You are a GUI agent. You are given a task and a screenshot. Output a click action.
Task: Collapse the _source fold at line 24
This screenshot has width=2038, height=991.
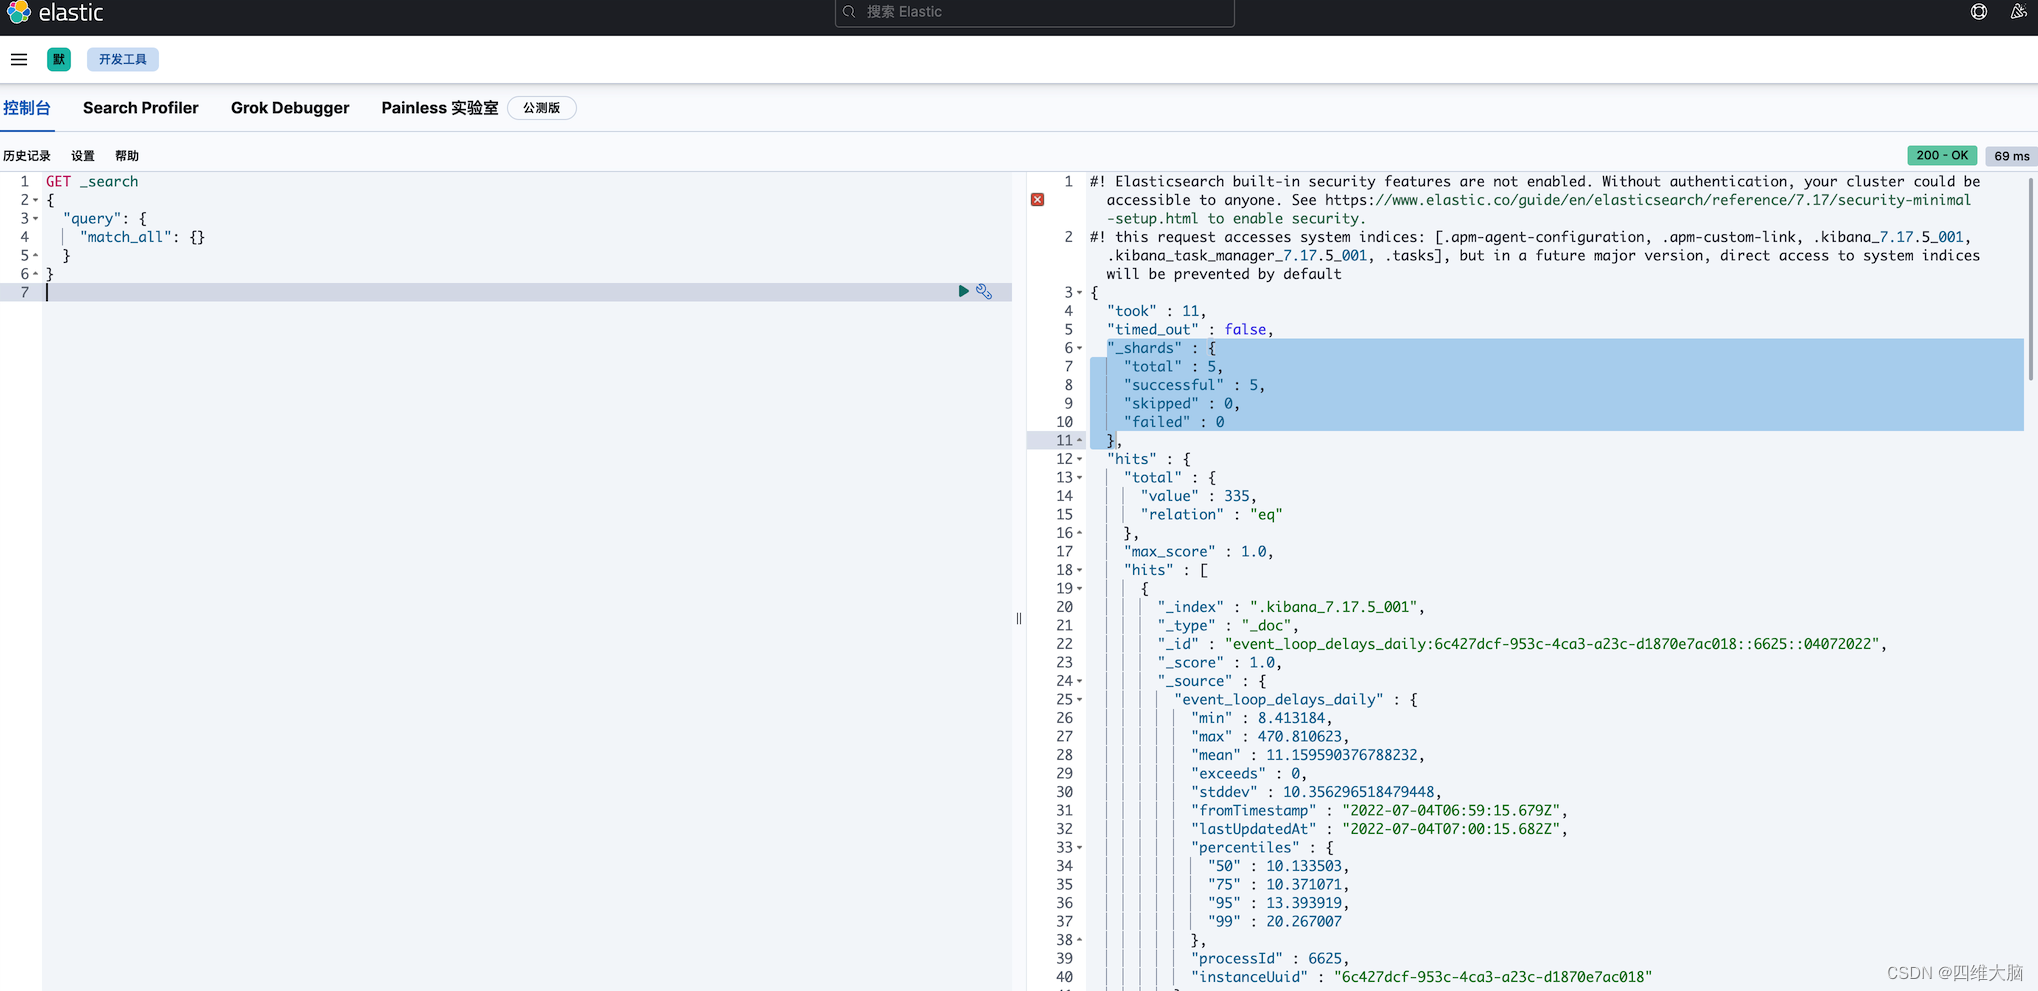(x=1080, y=681)
